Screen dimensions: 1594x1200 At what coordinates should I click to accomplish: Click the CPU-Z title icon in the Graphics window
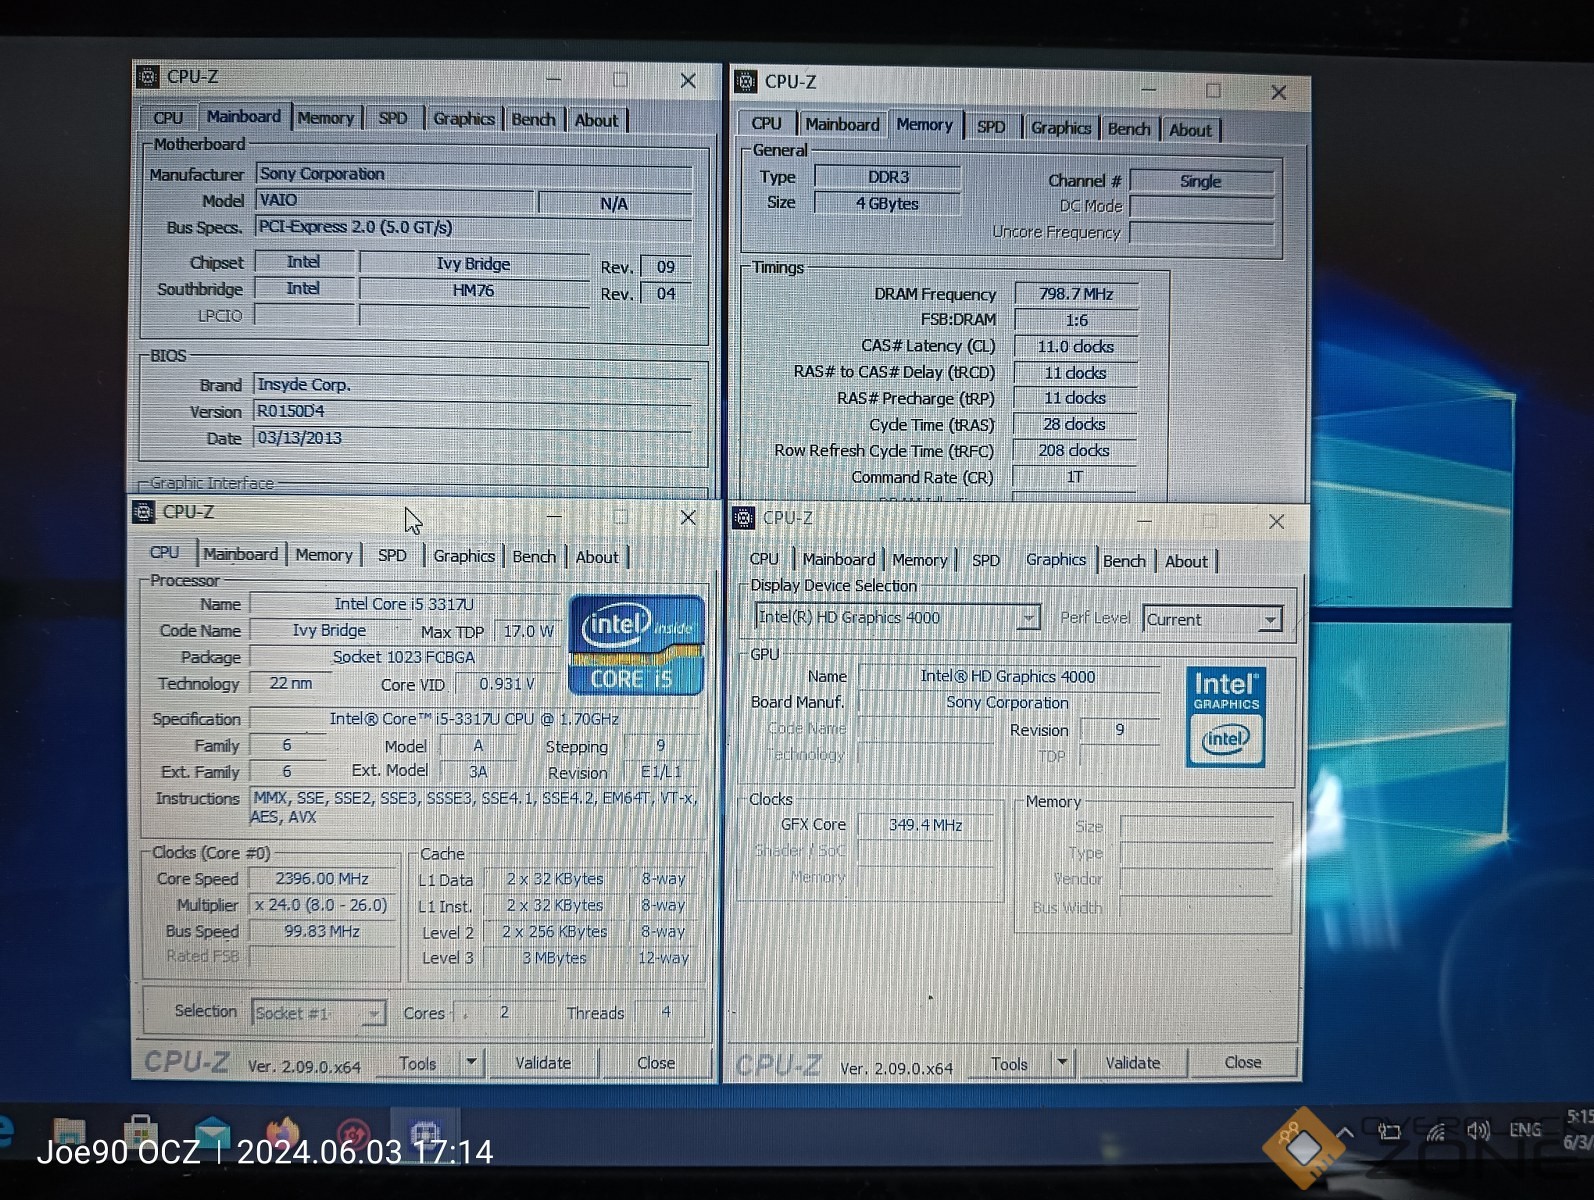pyautogui.click(x=743, y=518)
